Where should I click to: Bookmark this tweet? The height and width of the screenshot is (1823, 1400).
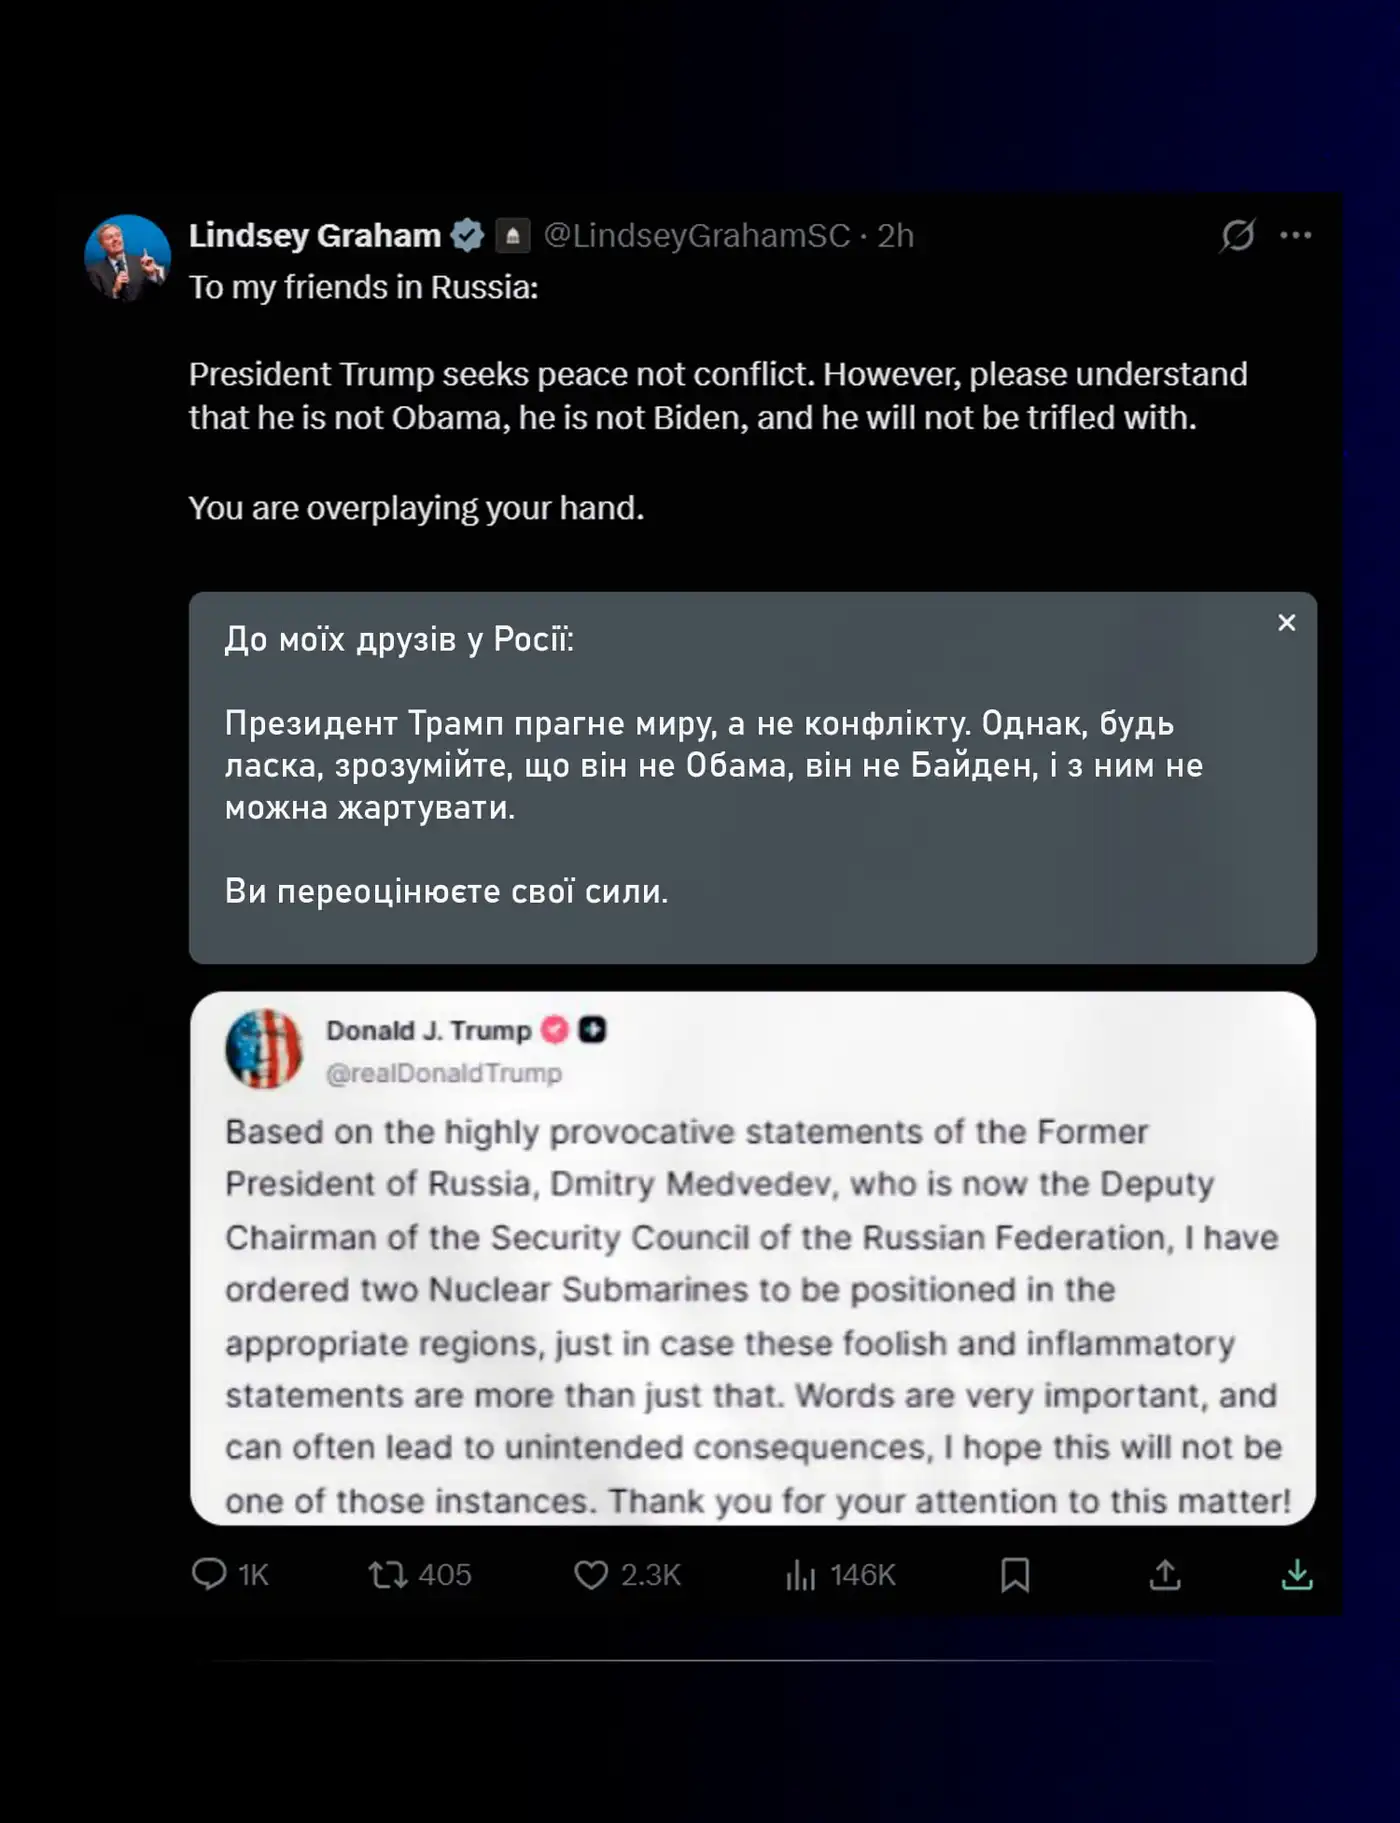click(x=1015, y=1575)
